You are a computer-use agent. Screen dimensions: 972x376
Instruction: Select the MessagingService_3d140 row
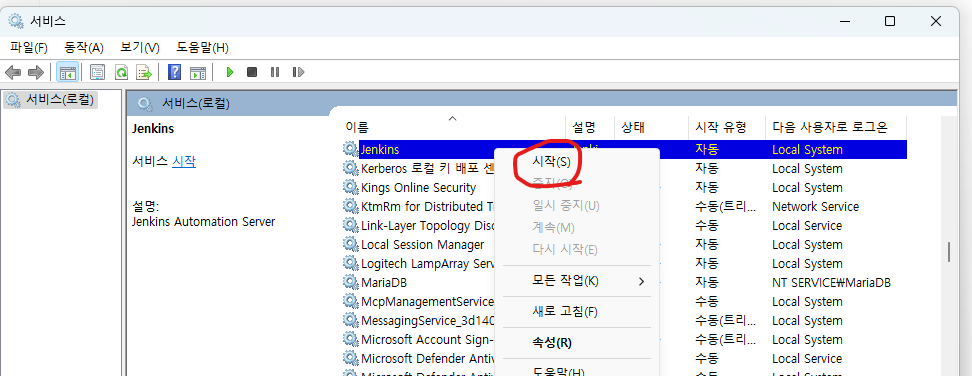[625, 320]
